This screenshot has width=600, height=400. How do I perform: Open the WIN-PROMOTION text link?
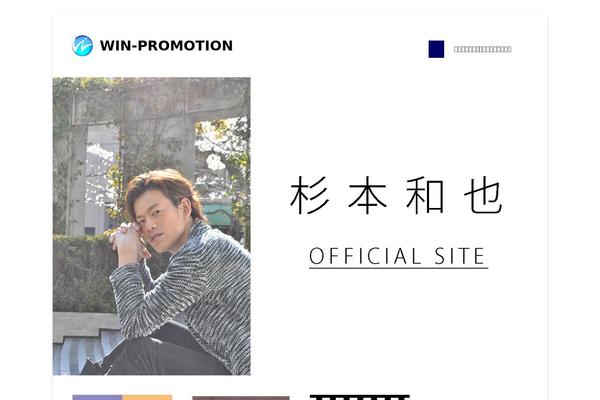point(166,46)
